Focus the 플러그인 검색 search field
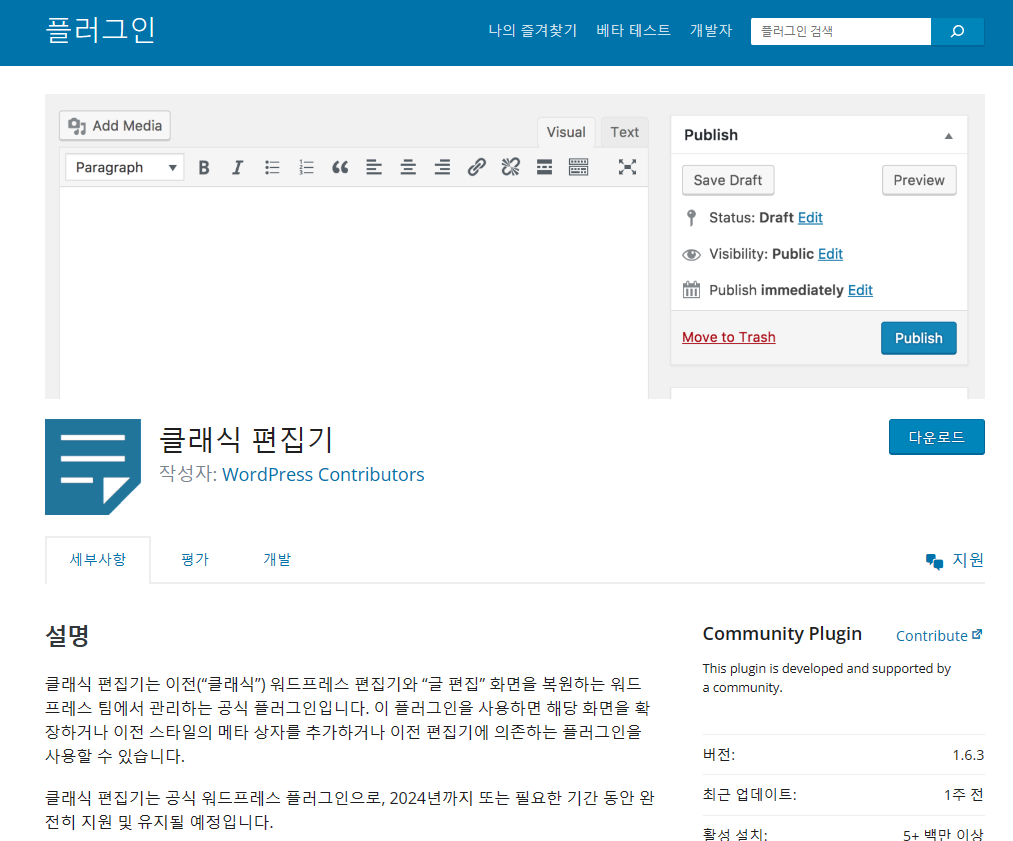 (841, 31)
